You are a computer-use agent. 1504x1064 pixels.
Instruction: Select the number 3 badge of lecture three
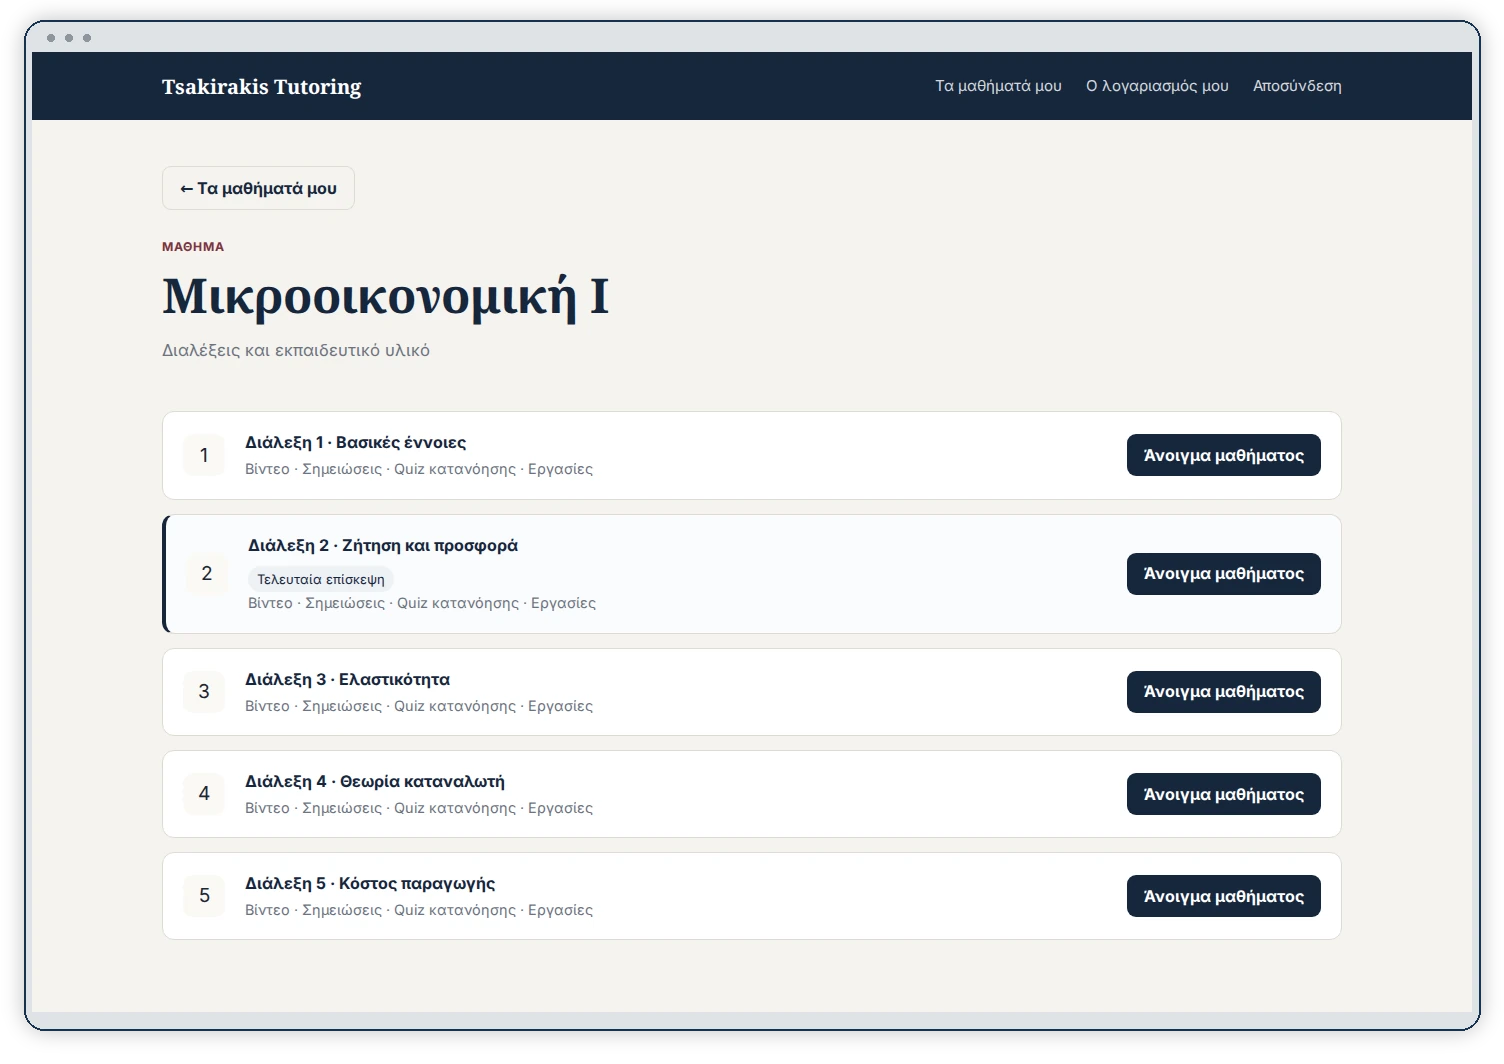point(204,691)
